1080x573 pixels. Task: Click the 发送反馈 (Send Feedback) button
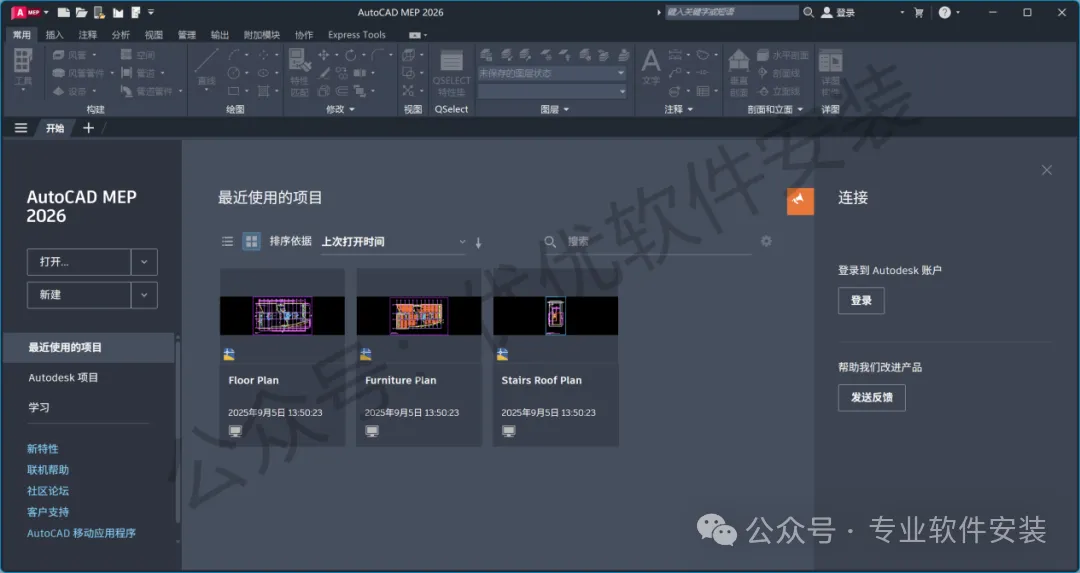[871, 397]
